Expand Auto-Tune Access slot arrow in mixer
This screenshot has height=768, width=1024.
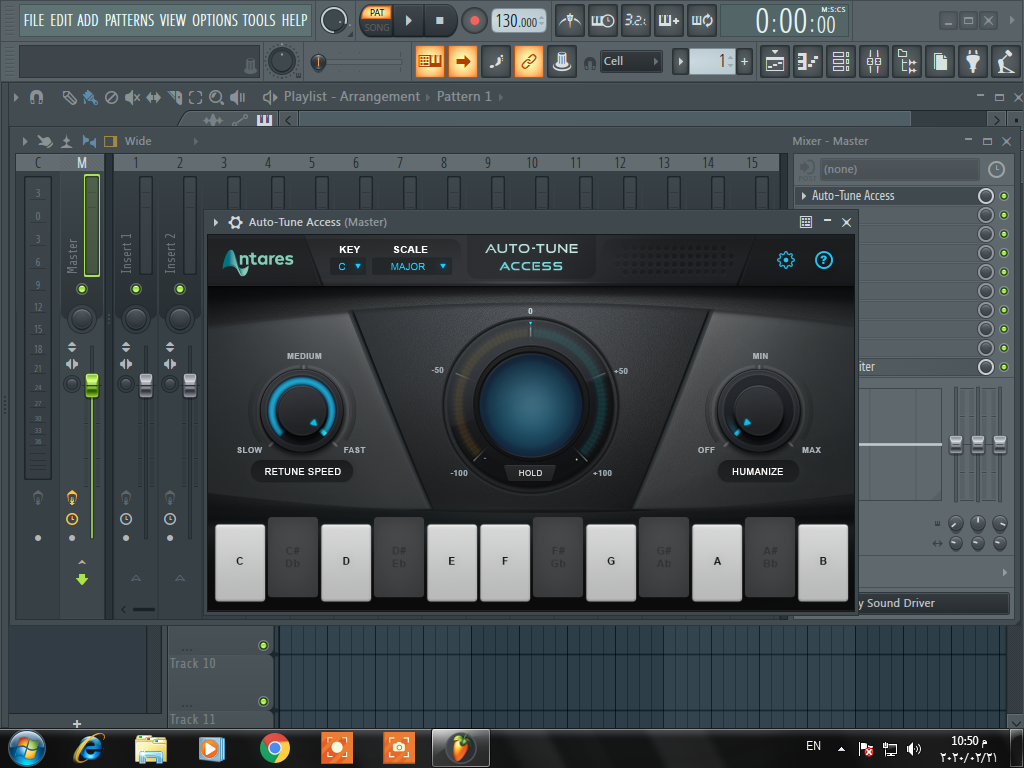[803, 195]
